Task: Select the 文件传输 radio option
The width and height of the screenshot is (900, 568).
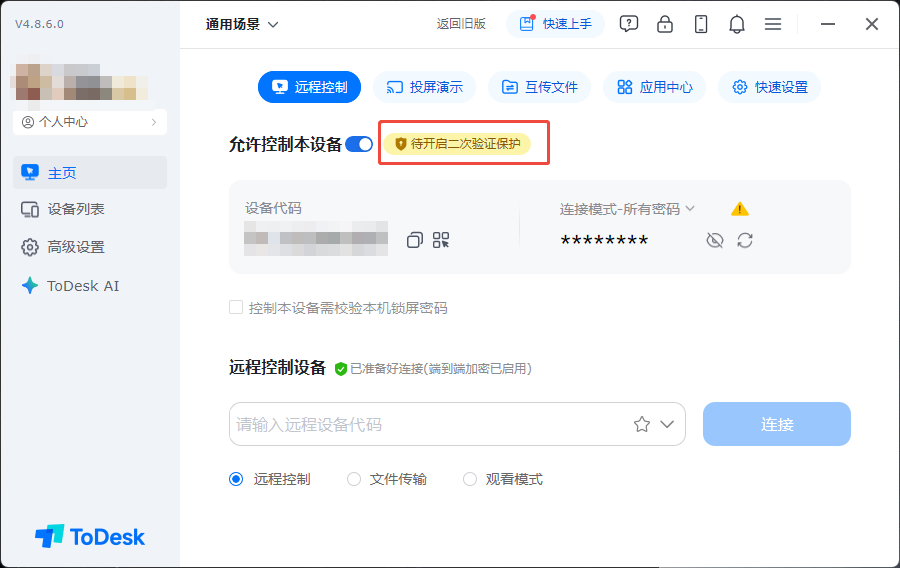Action: [354, 479]
